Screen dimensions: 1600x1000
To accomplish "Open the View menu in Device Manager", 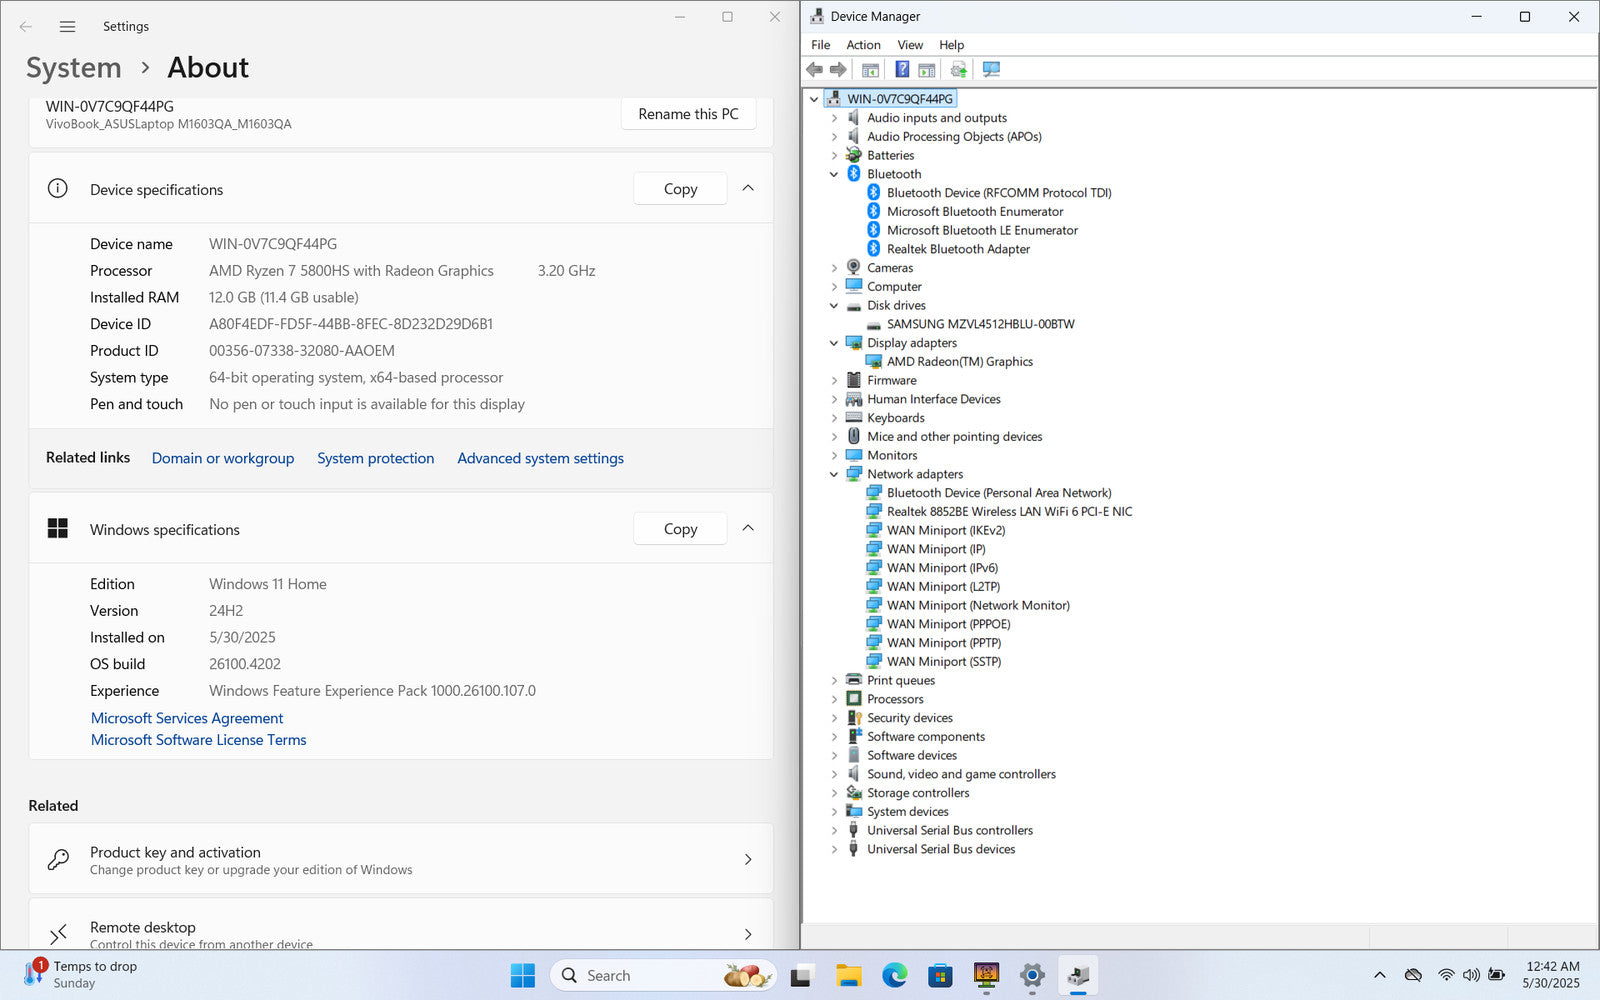I will tap(910, 45).
